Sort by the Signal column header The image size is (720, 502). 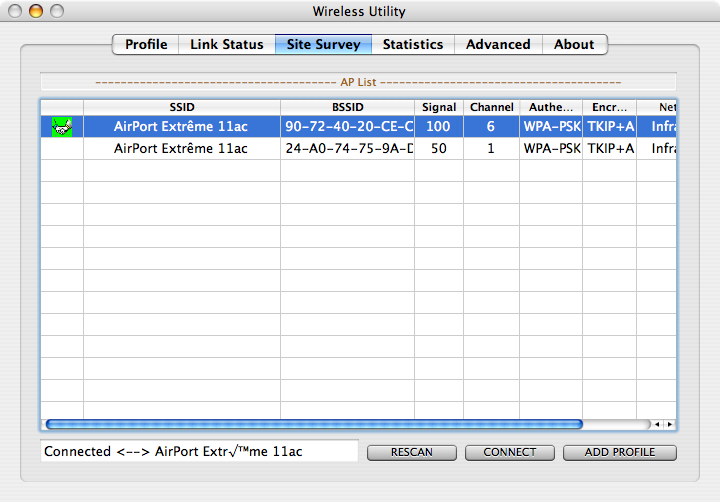(439, 107)
